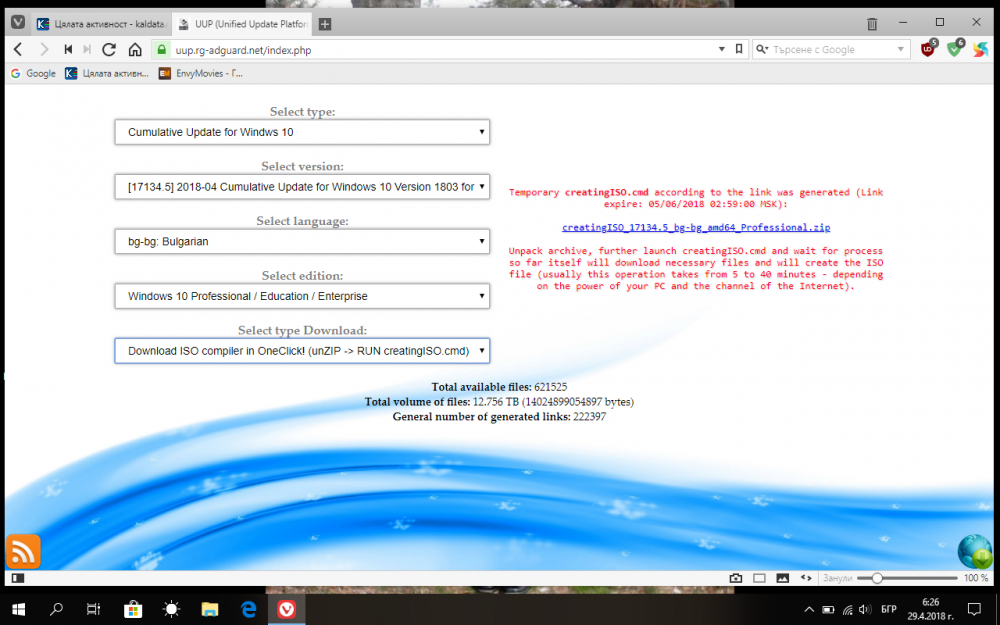Bookmark this page with bookmark icon

point(739,49)
